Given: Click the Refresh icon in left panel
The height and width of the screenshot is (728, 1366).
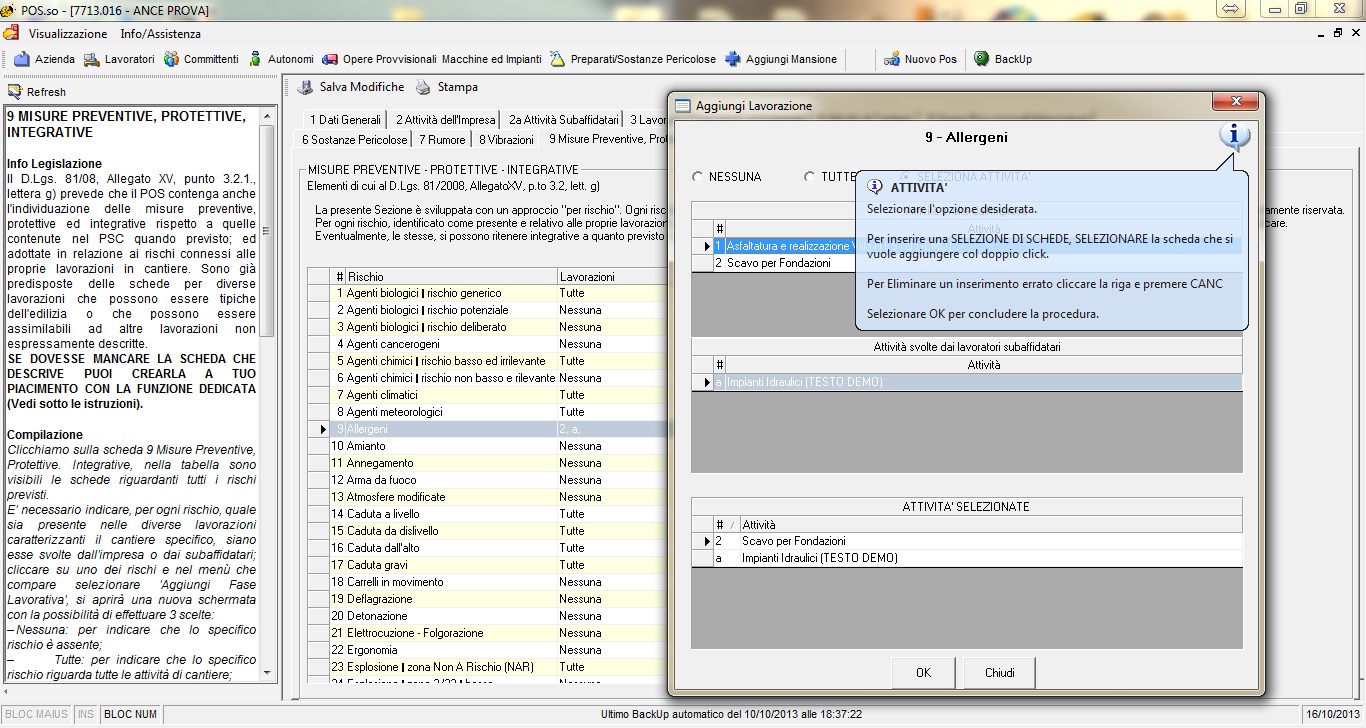Looking at the screenshot, I should tap(15, 92).
